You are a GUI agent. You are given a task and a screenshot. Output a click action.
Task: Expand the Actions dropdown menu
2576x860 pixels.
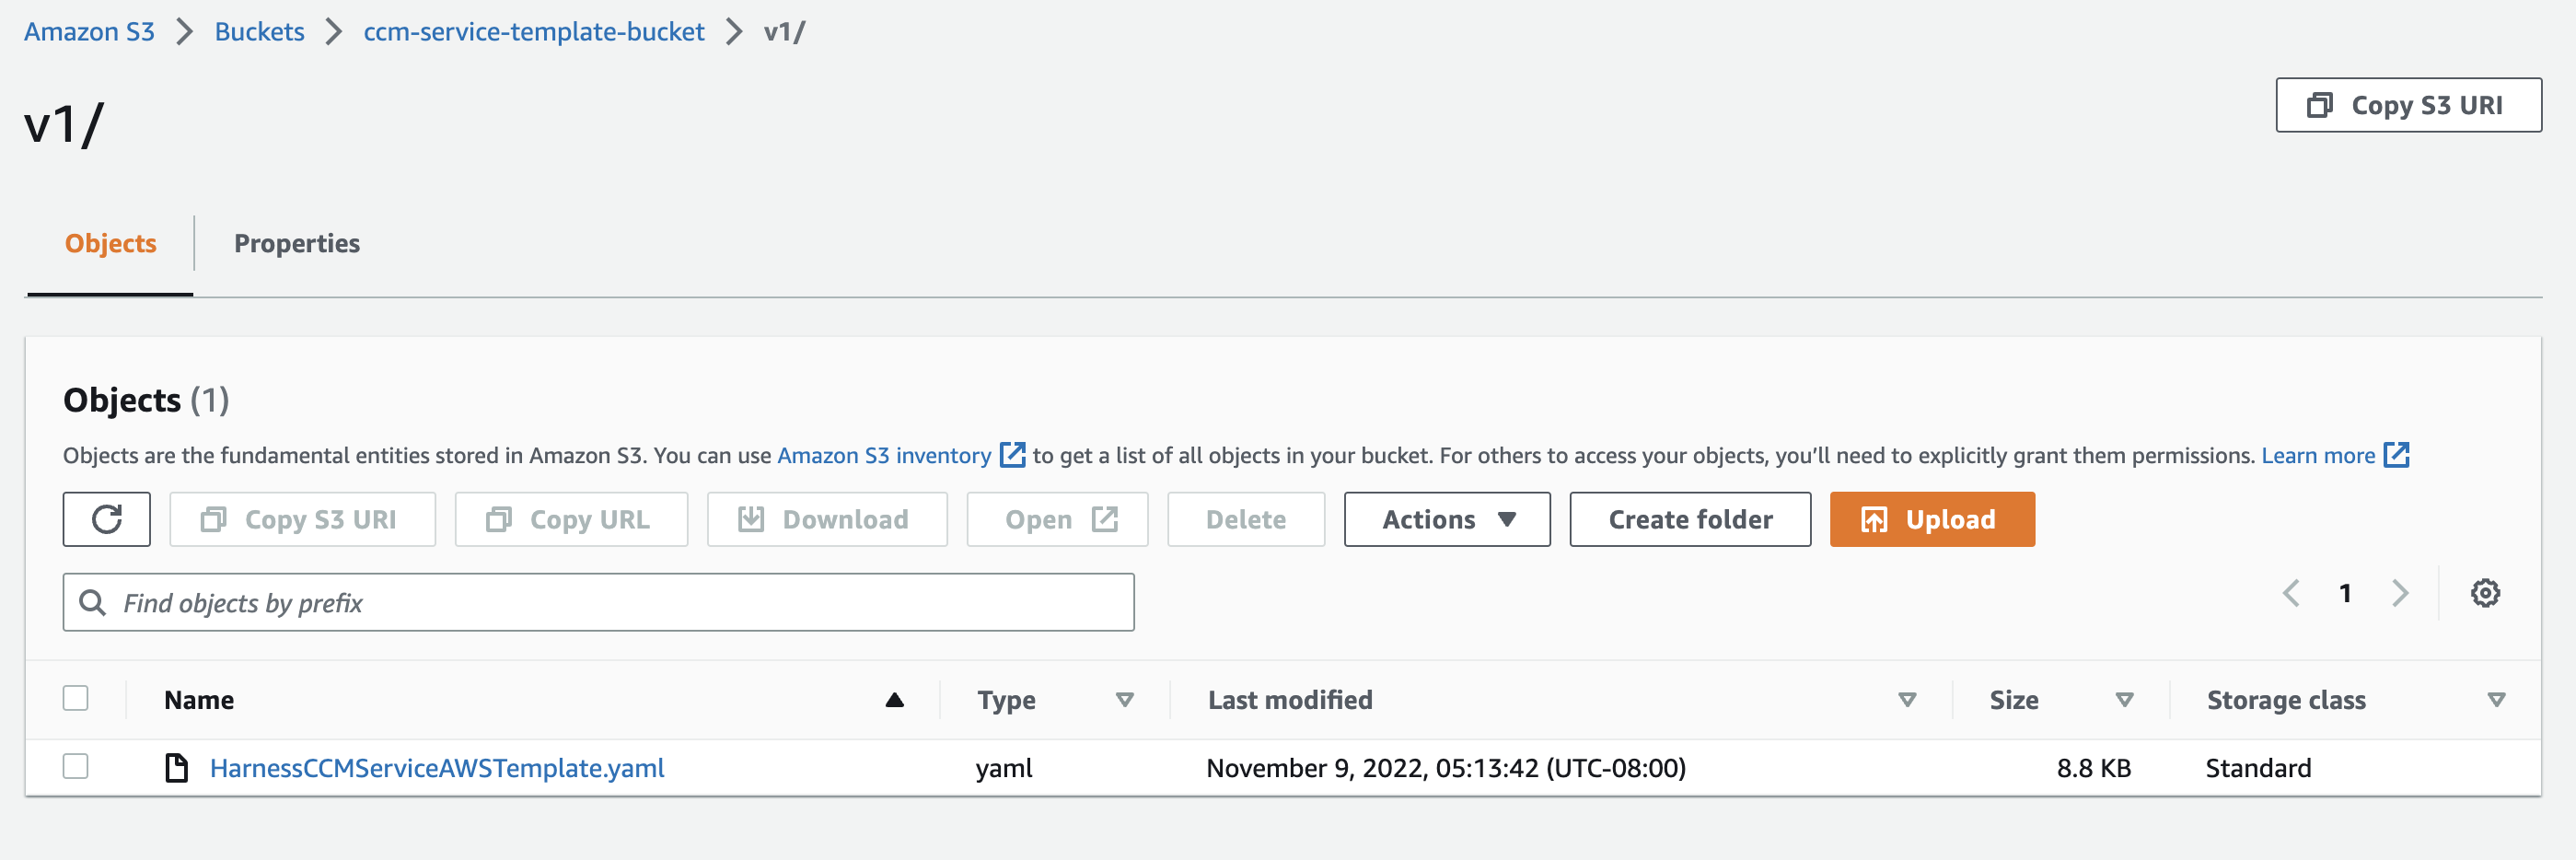[x=1446, y=519]
